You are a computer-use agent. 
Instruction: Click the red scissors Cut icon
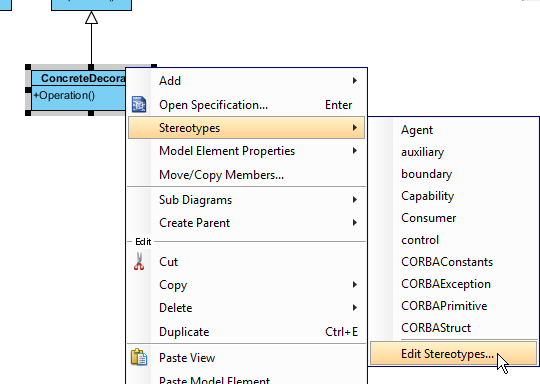(x=139, y=261)
